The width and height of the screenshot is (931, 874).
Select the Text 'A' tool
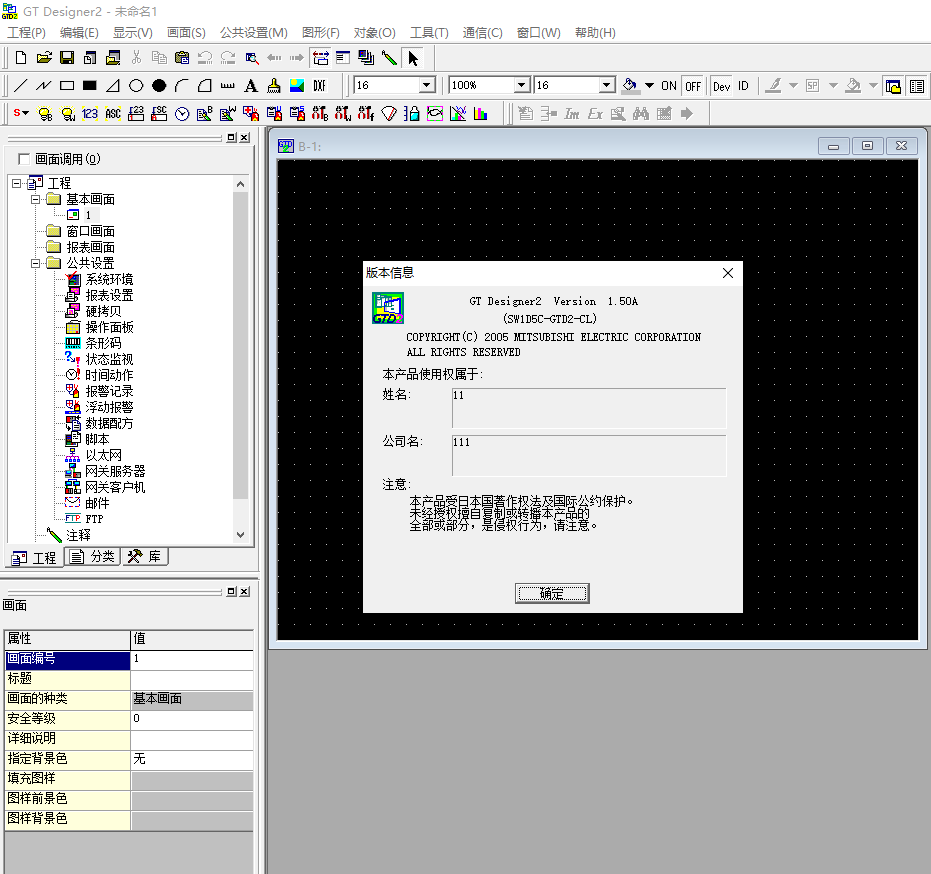coord(251,86)
